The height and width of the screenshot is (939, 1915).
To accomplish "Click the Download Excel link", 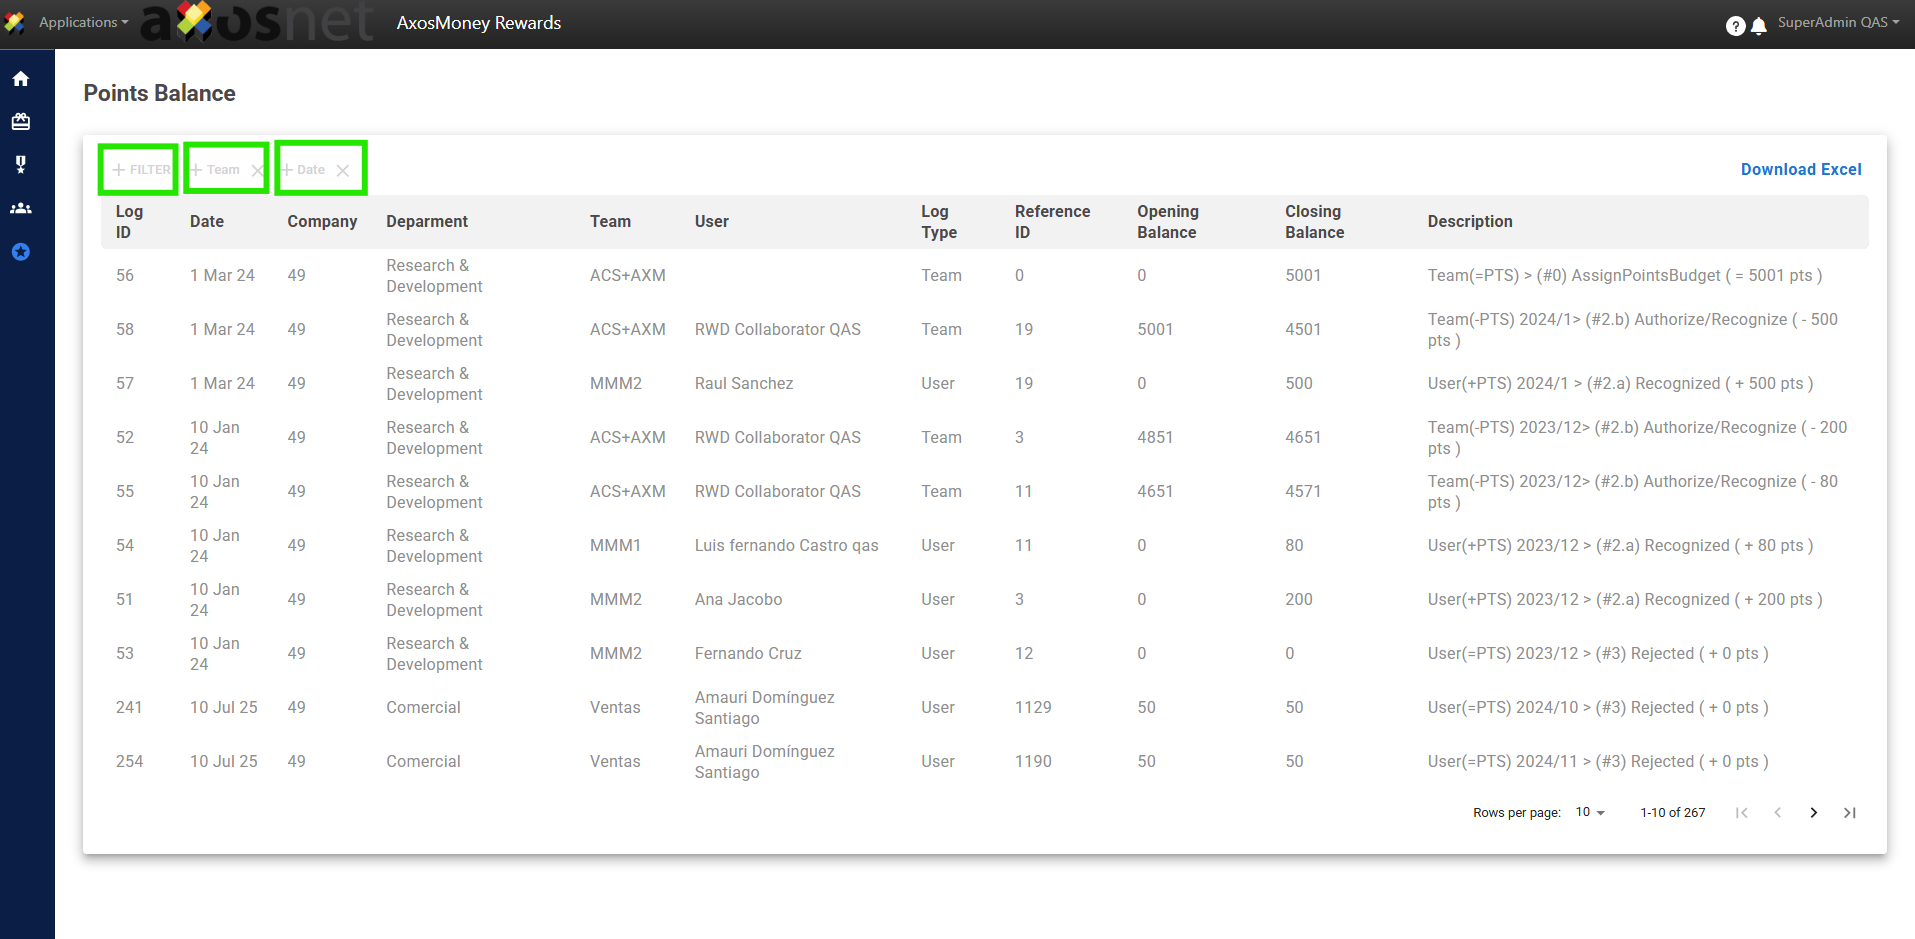I will point(1800,170).
